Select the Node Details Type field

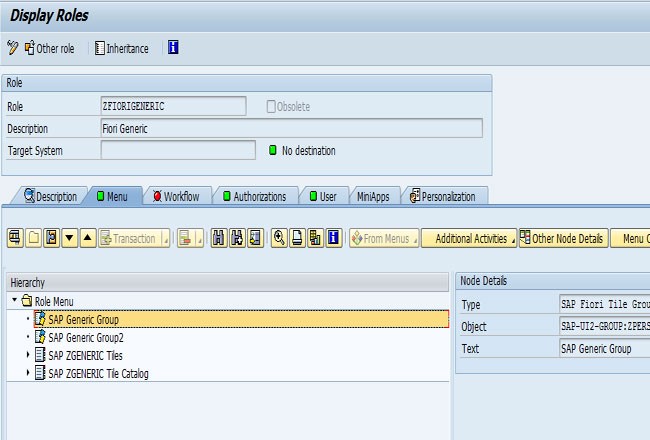coord(605,304)
